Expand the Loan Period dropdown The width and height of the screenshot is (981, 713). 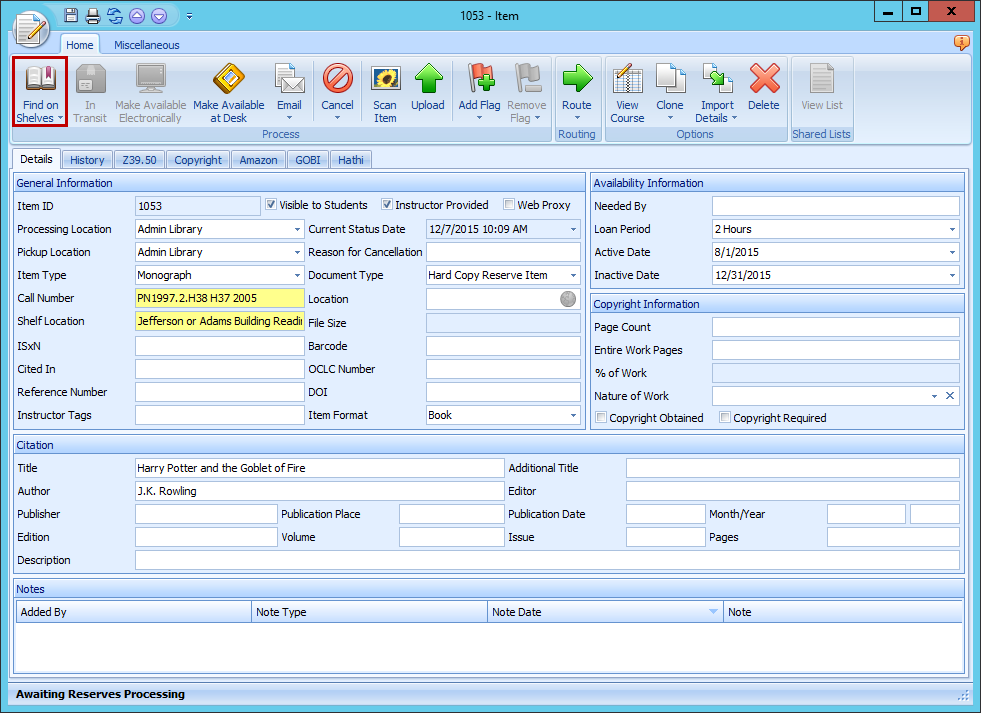pyautogui.click(x=952, y=229)
